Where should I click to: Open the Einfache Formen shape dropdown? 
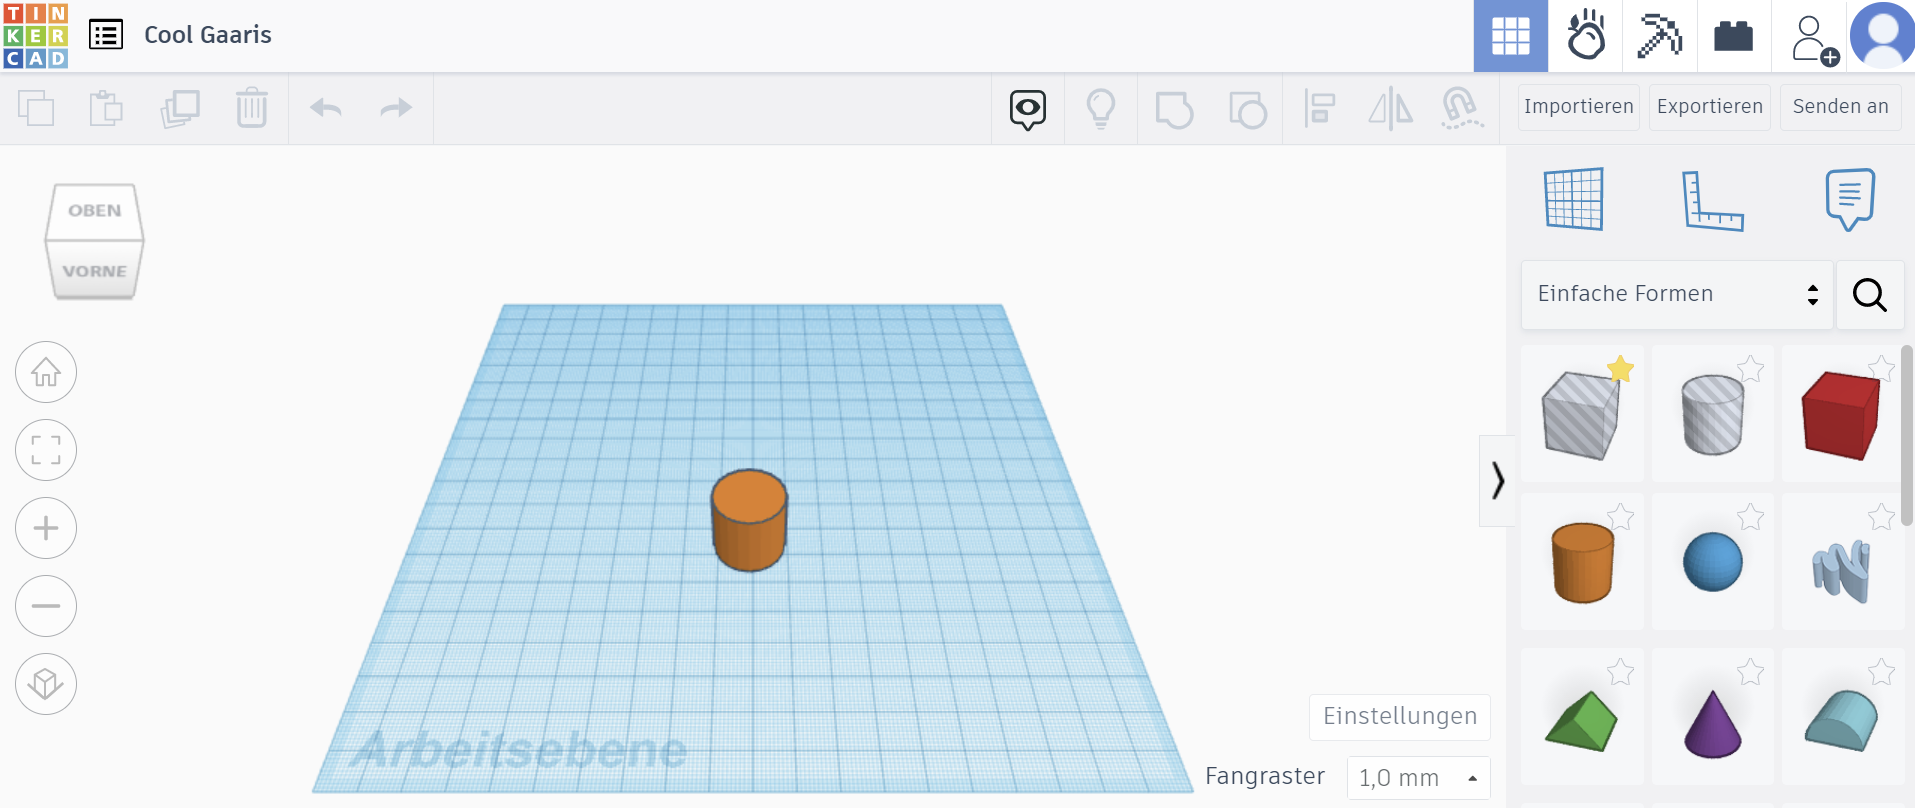[1676, 294]
